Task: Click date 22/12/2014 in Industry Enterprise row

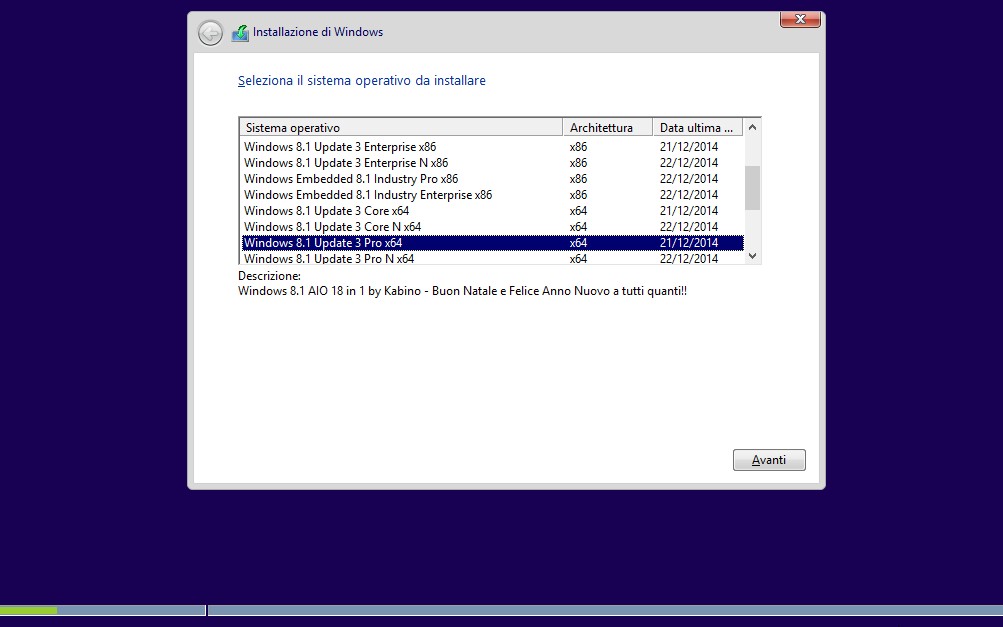Action: coord(689,194)
